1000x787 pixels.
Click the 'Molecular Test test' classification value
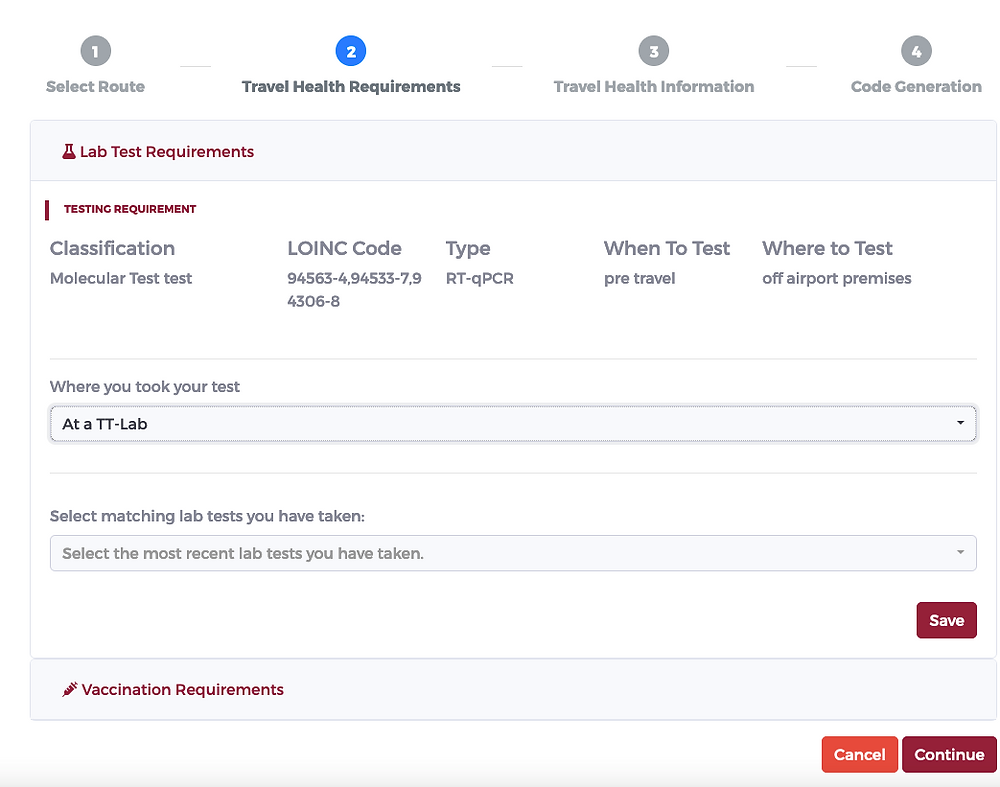tap(121, 279)
